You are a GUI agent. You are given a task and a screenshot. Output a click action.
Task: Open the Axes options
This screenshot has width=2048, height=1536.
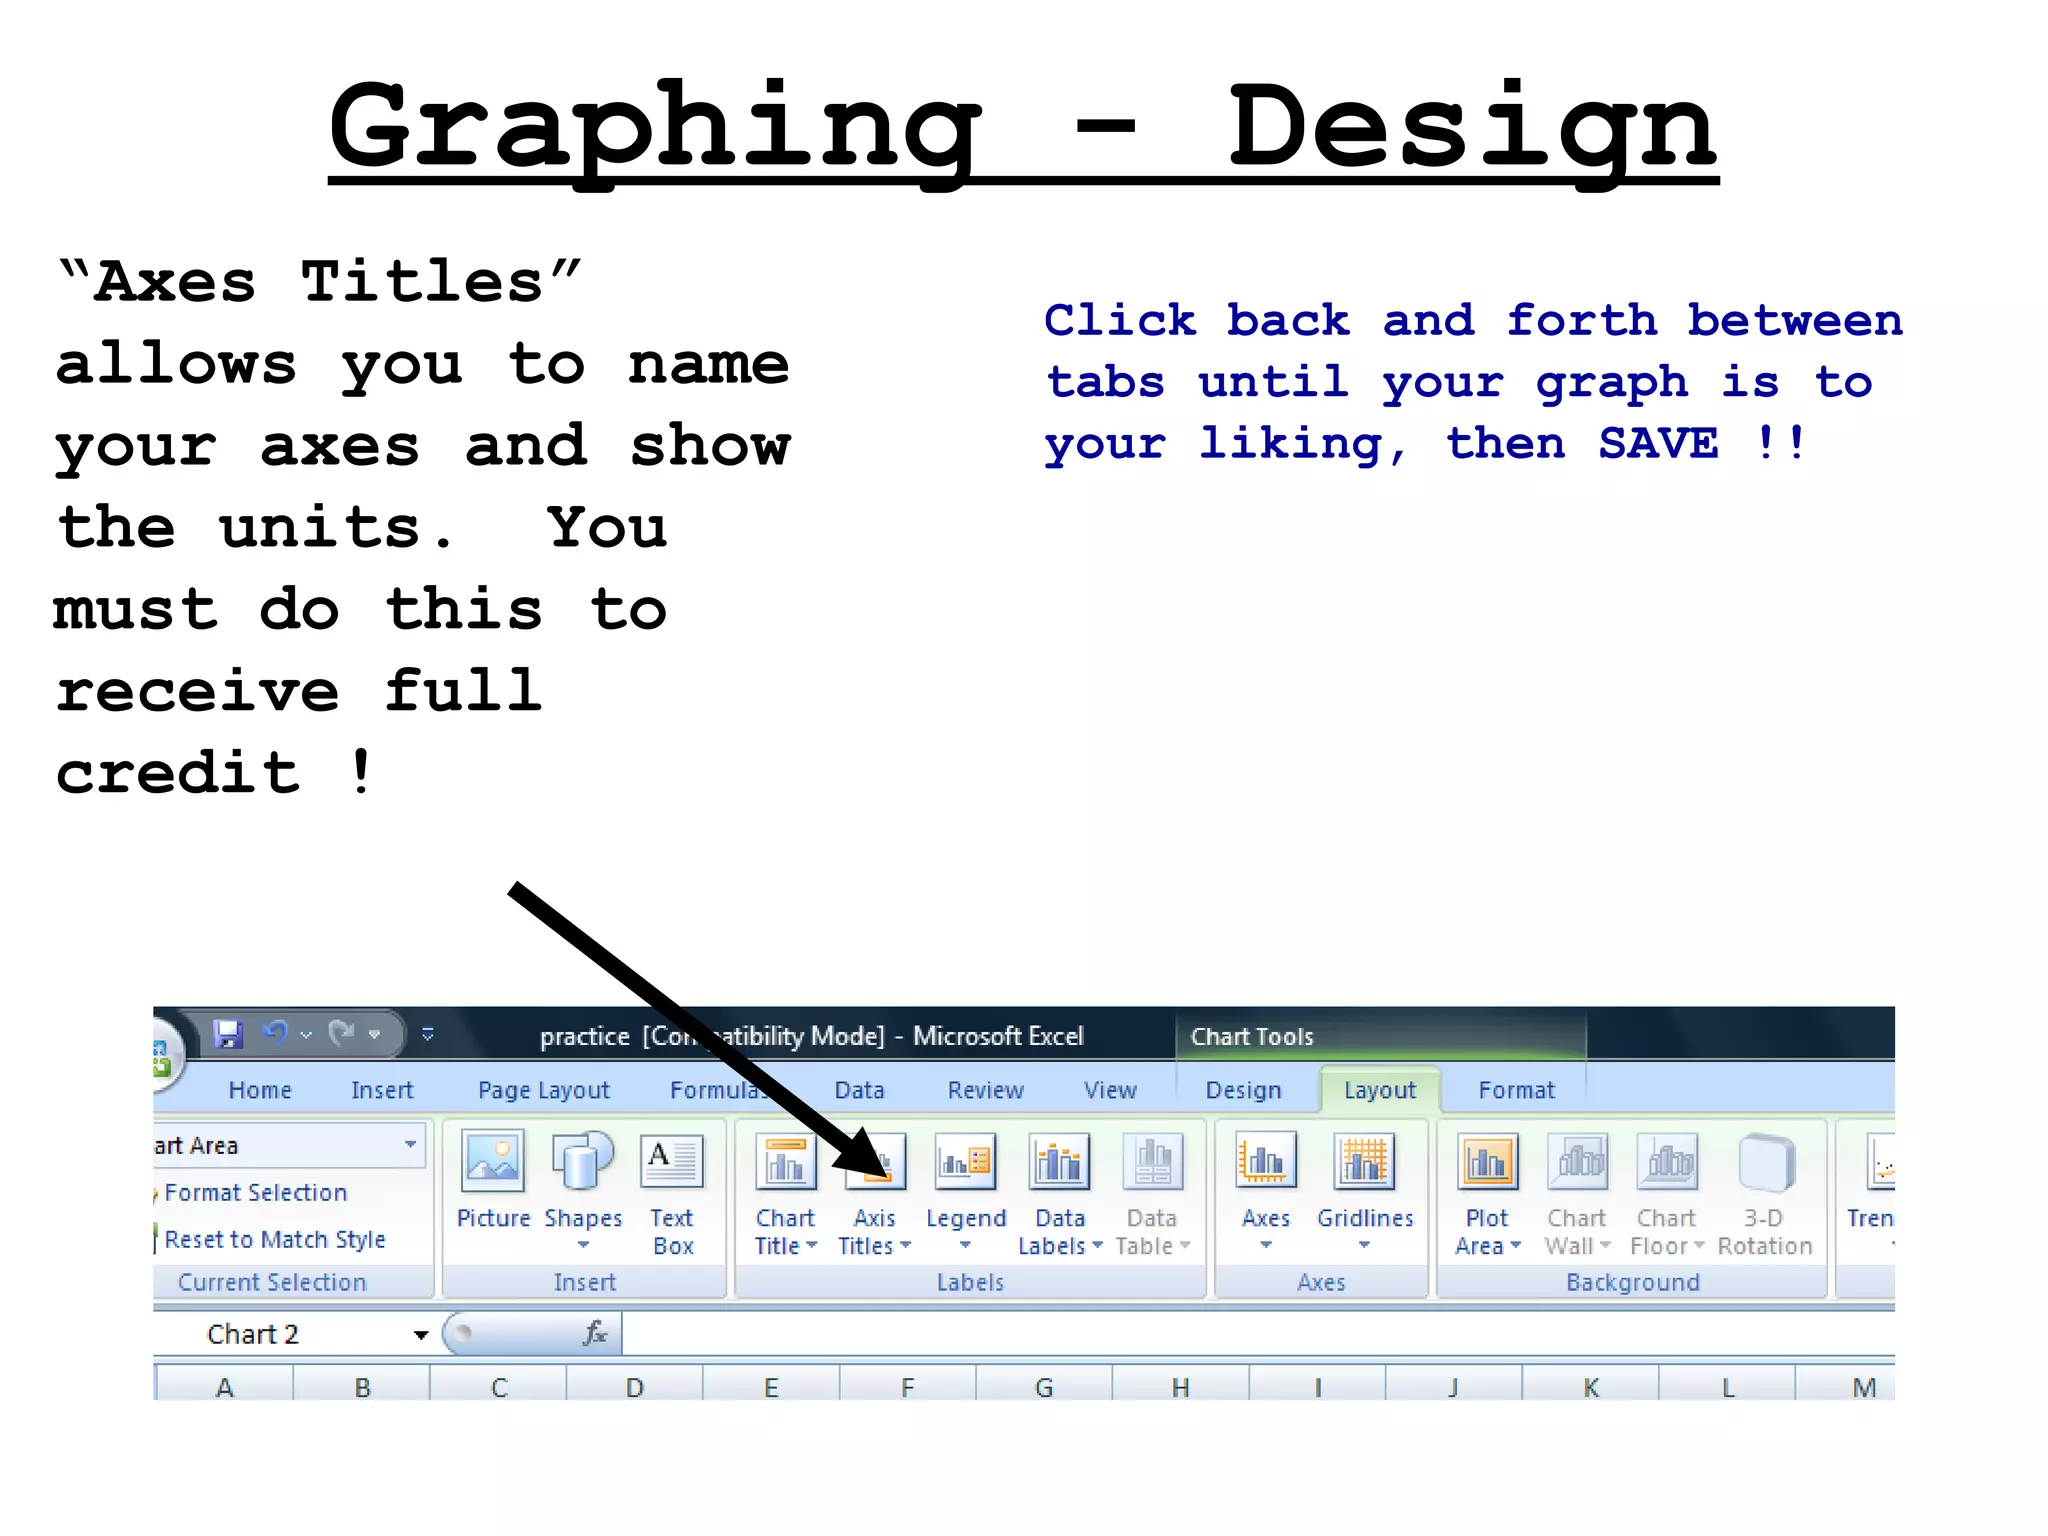pos(1266,1191)
